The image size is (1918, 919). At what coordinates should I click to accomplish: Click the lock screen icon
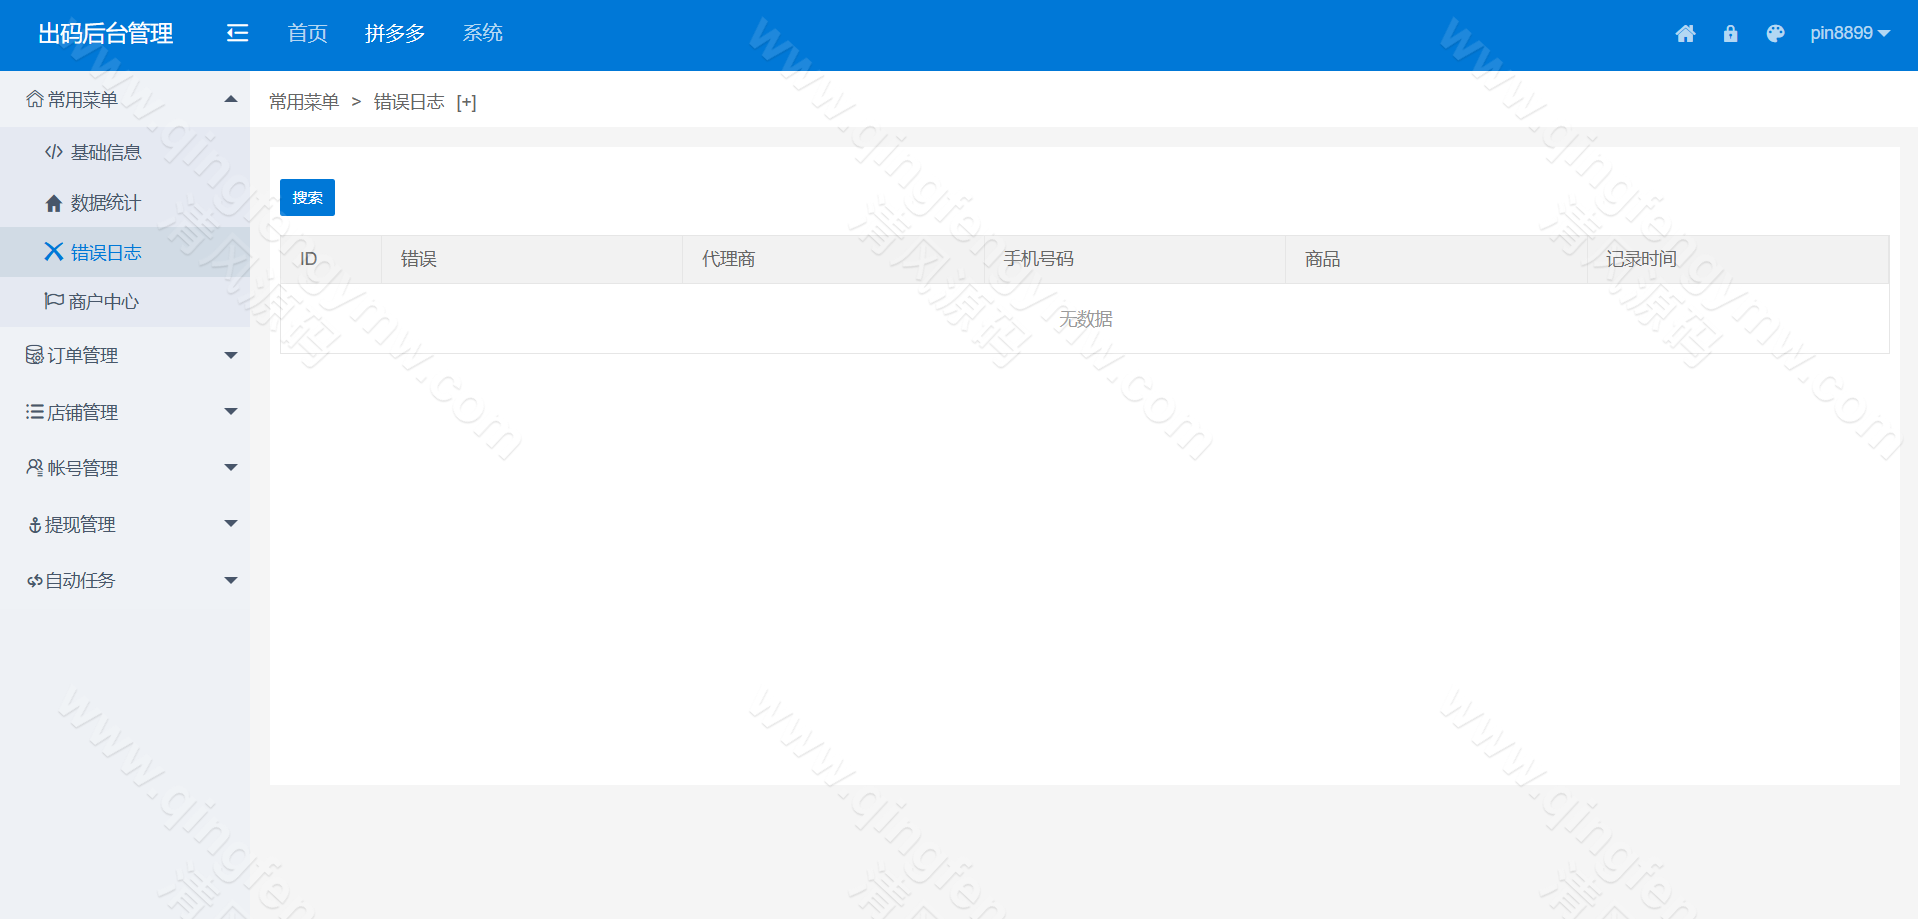1730,34
